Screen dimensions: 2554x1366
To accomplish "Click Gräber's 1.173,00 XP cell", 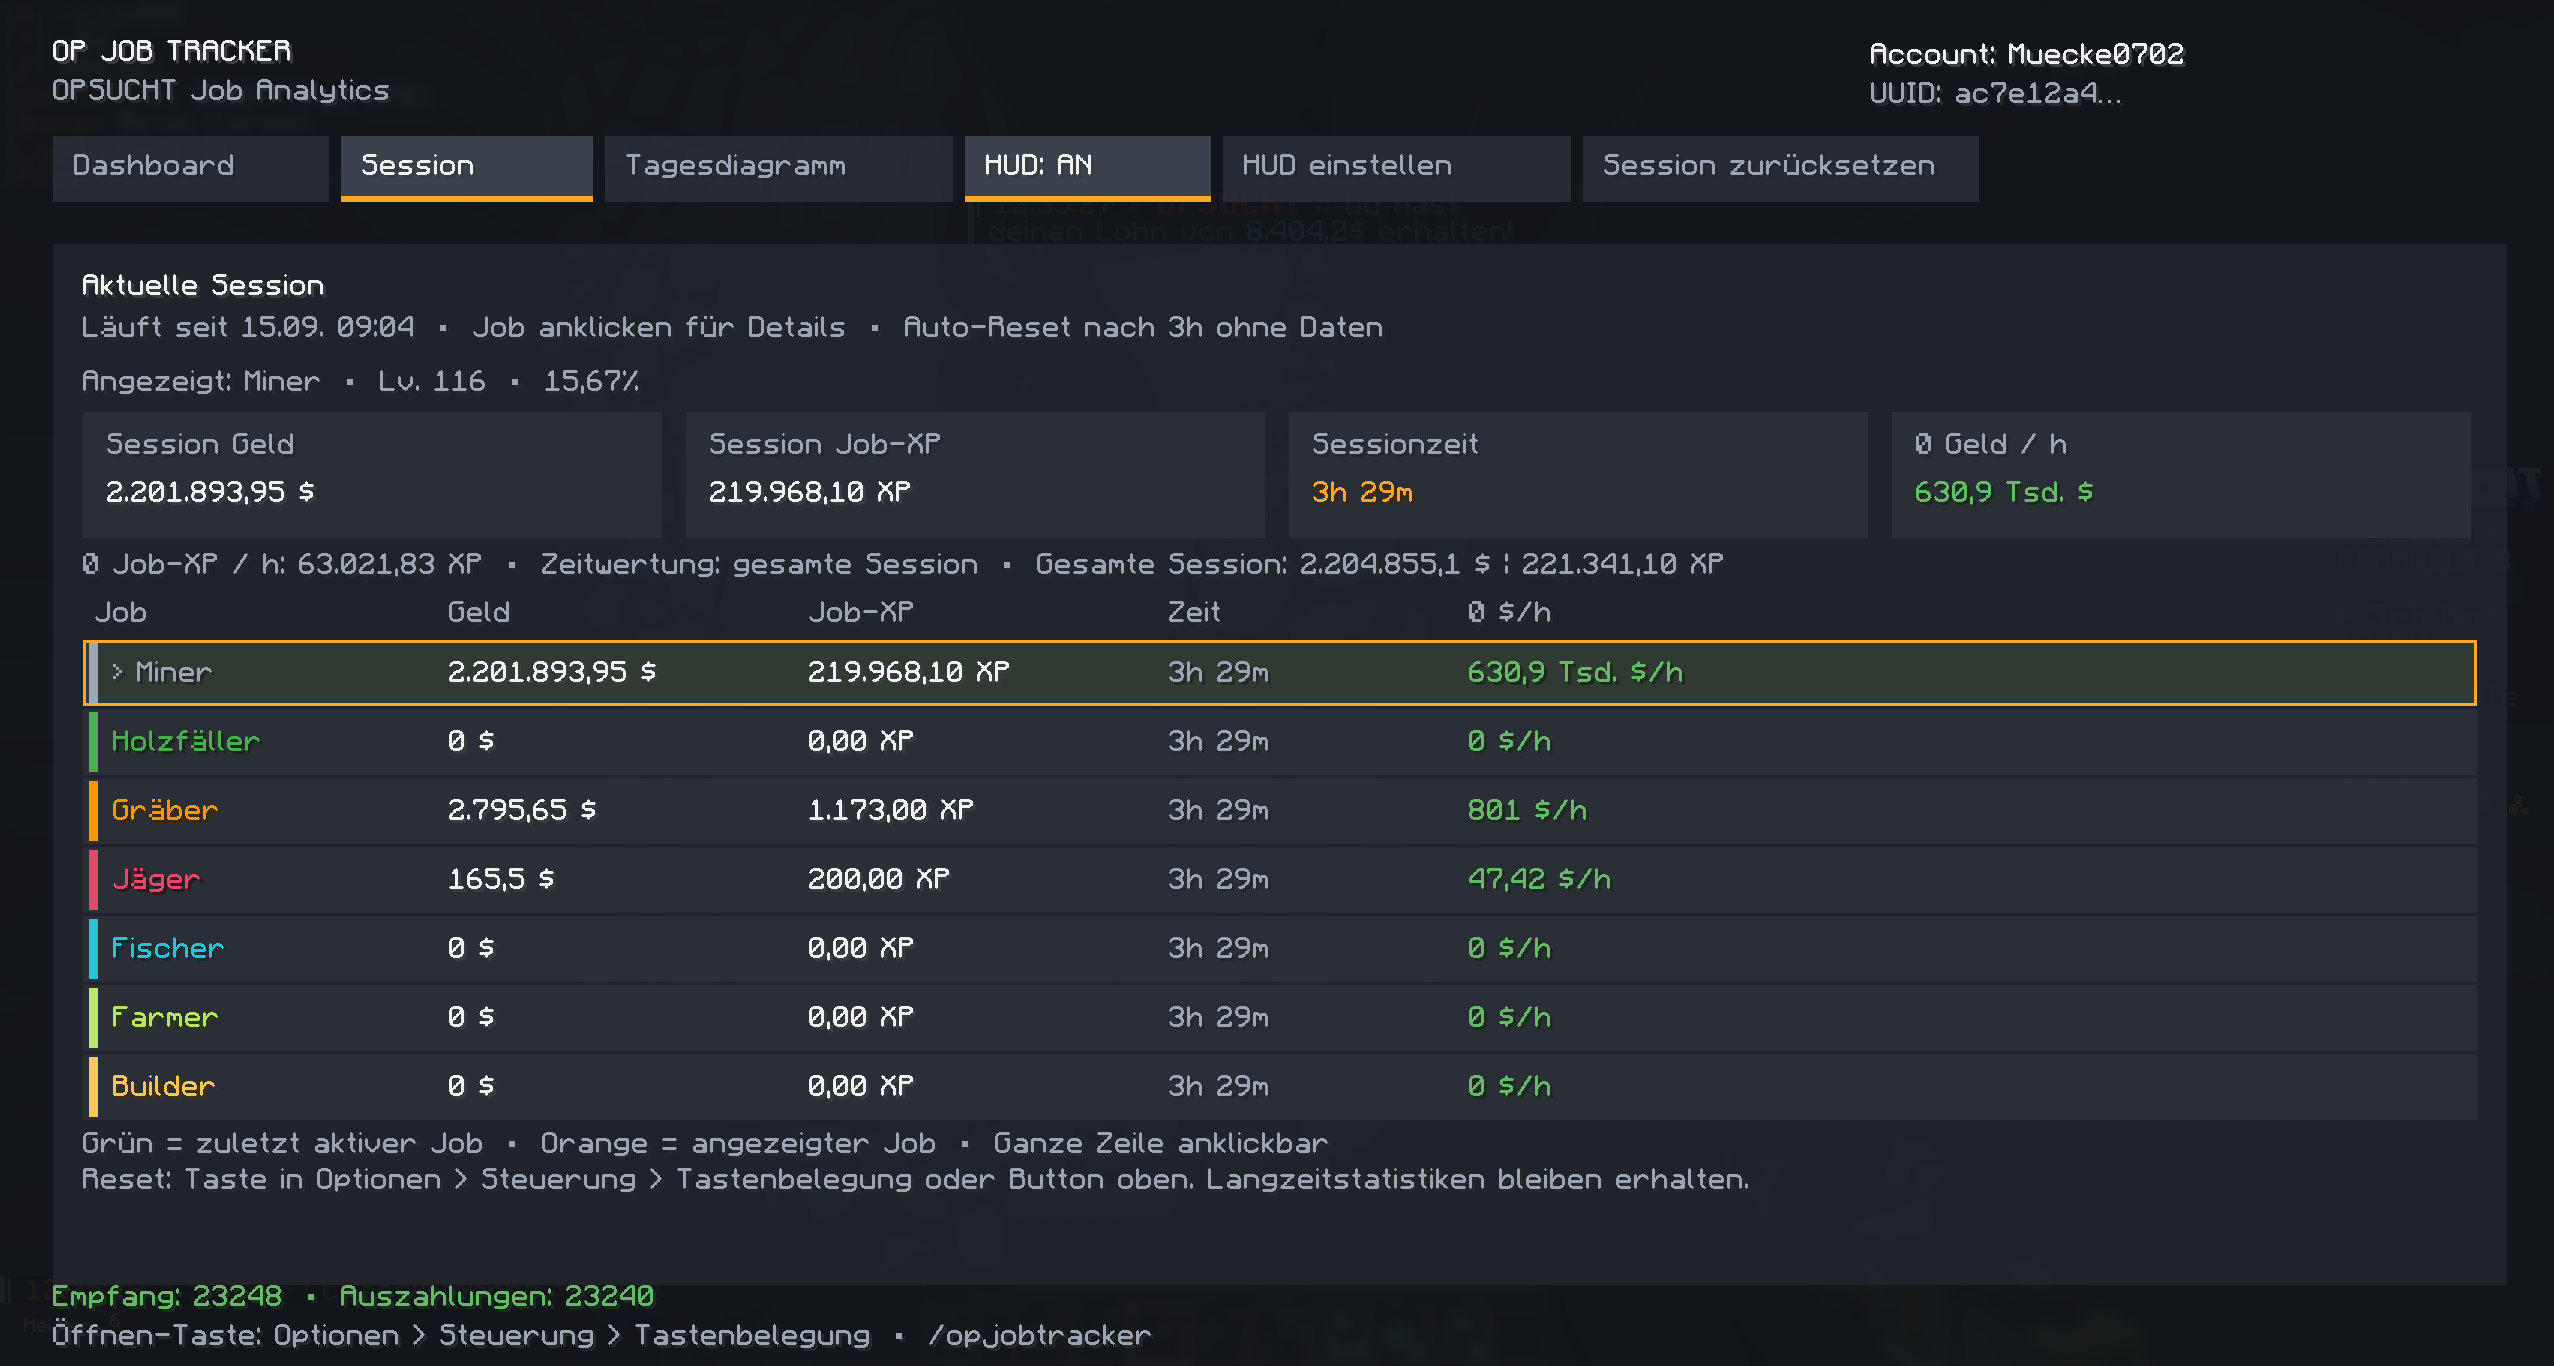I will pos(890,810).
